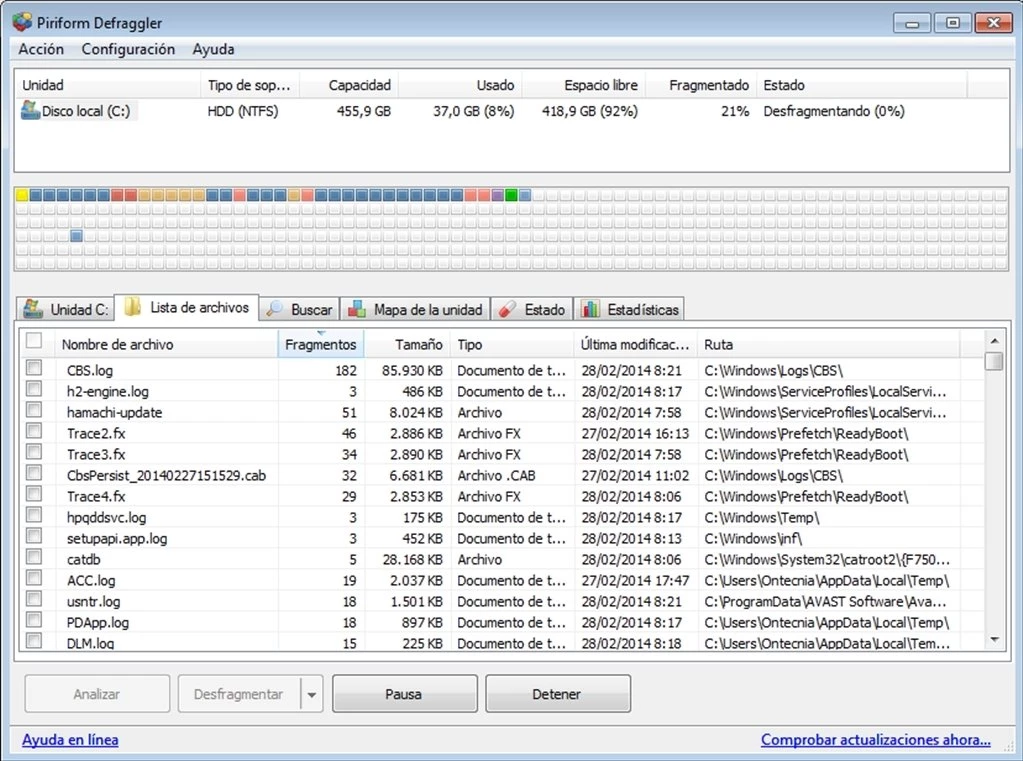This screenshot has width=1023, height=761.
Task: Open the Desfragmentar dropdown arrow
Action: pyautogui.click(x=312, y=694)
